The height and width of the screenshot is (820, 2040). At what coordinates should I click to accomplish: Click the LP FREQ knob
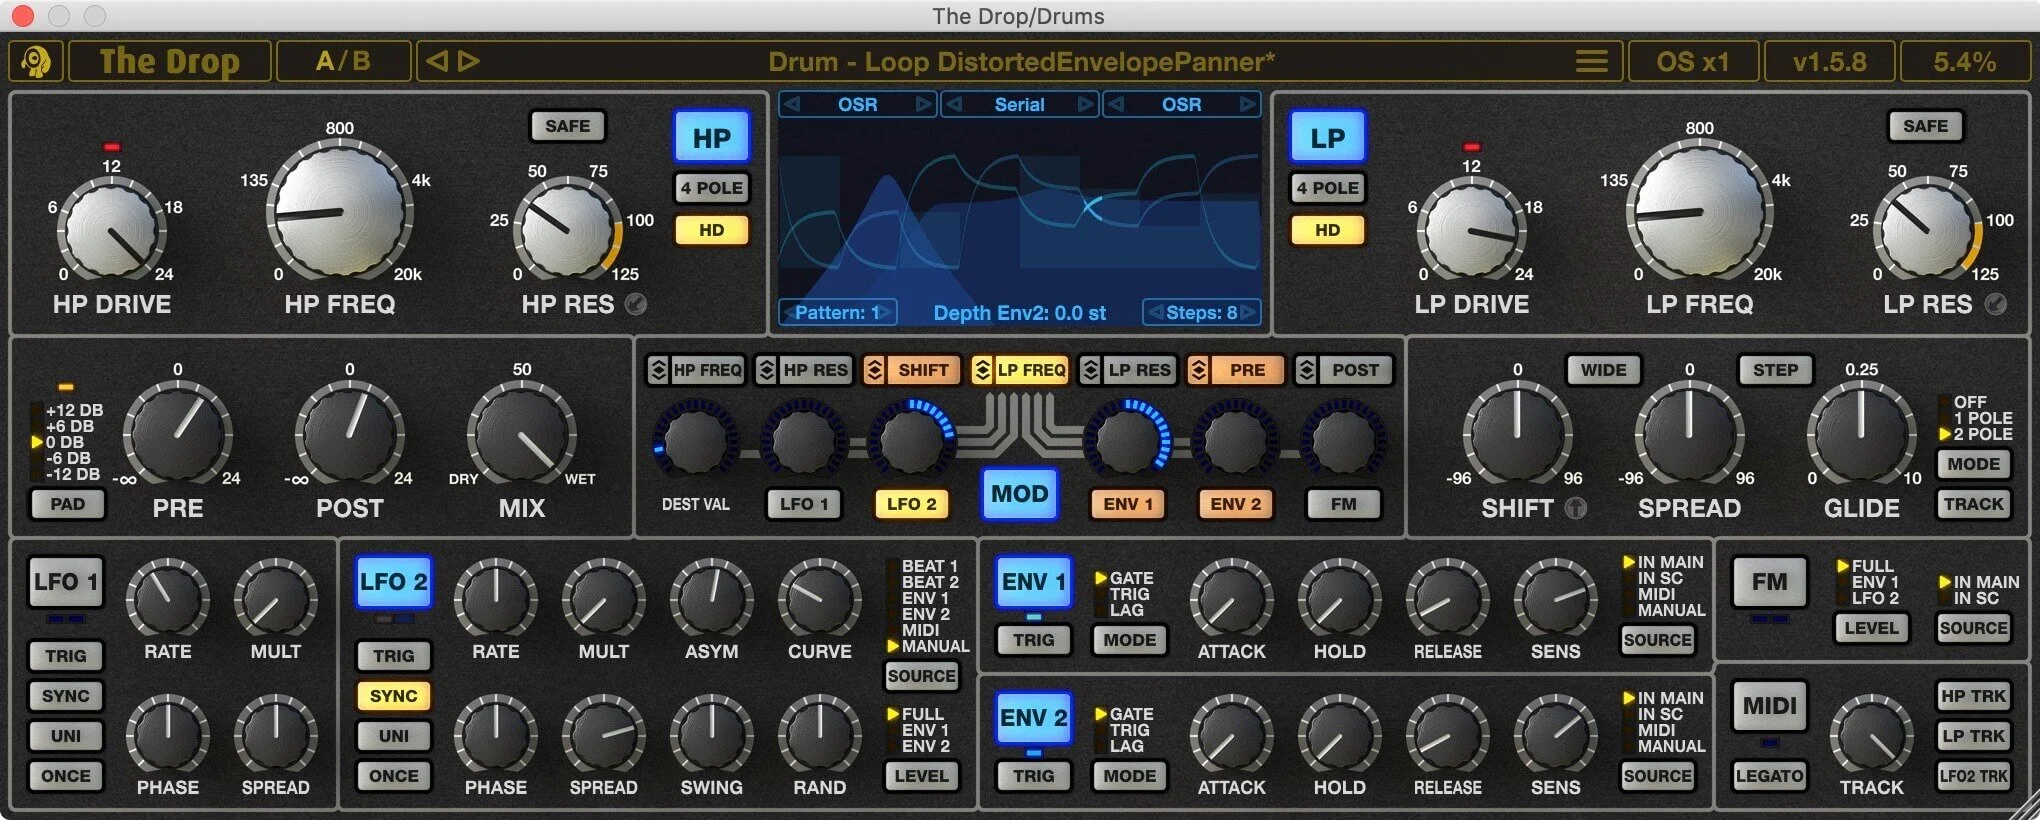1699,212
